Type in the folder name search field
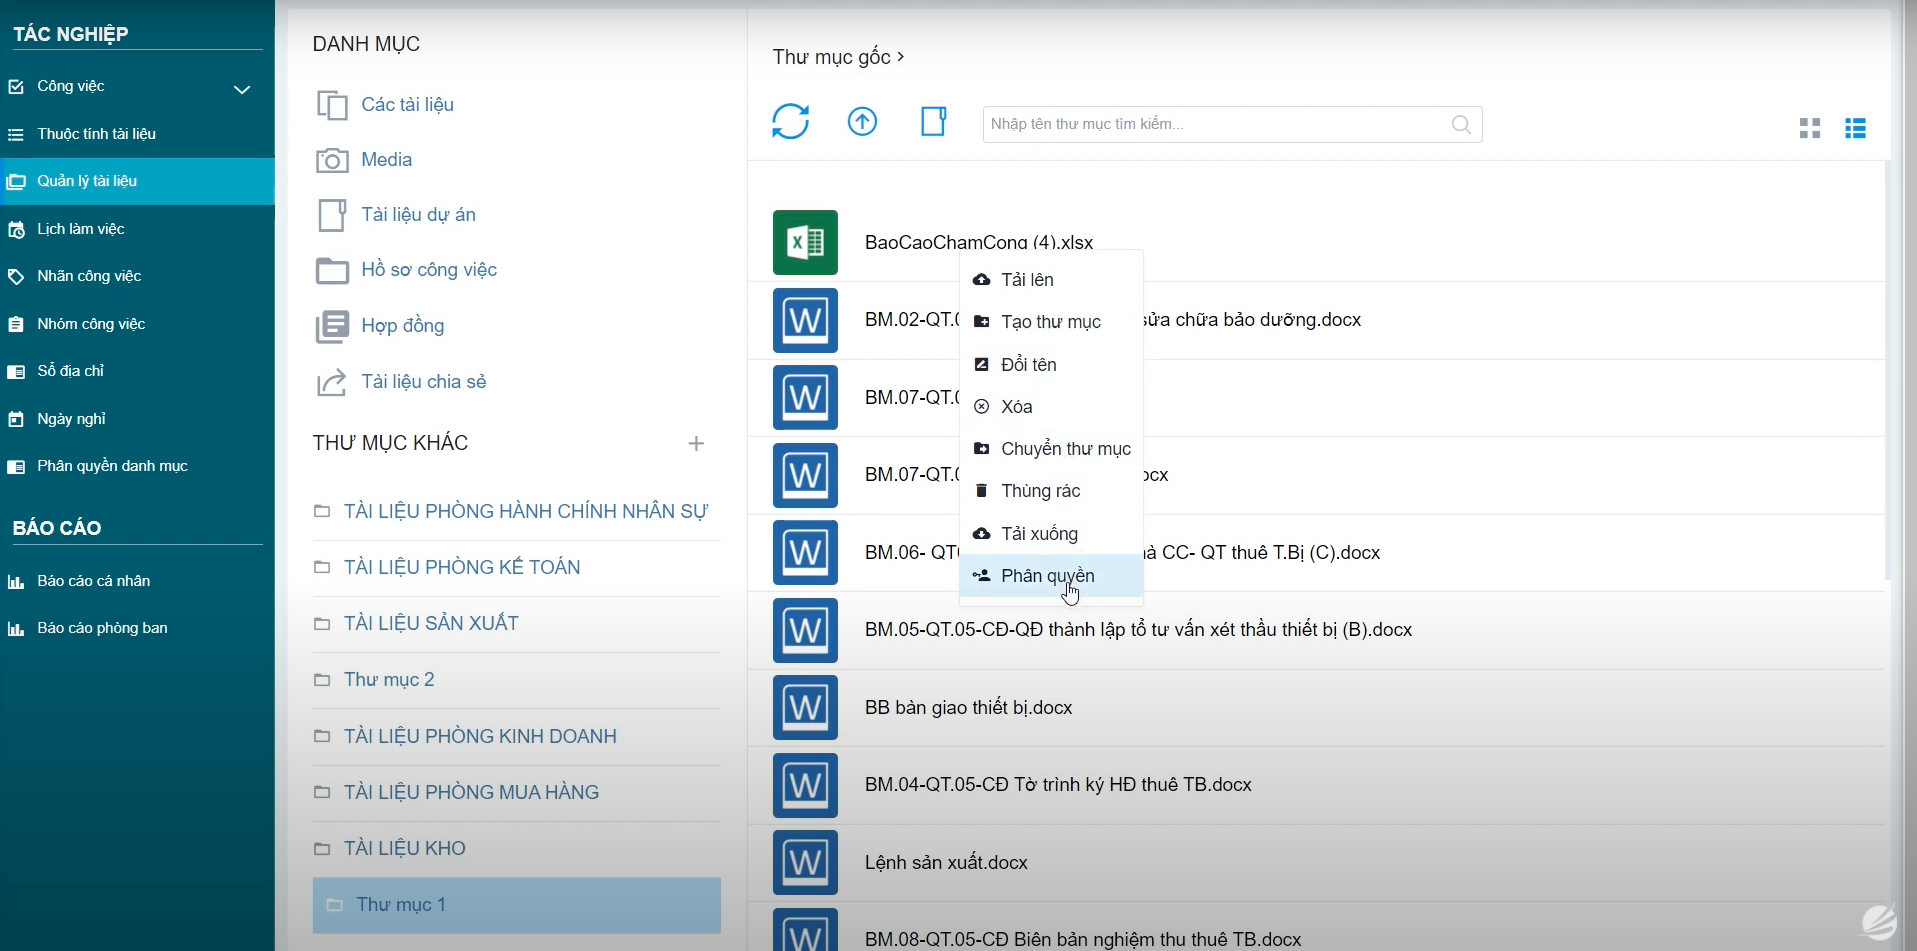This screenshot has height=951, width=1917. pyautogui.click(x=1210, y=125)
